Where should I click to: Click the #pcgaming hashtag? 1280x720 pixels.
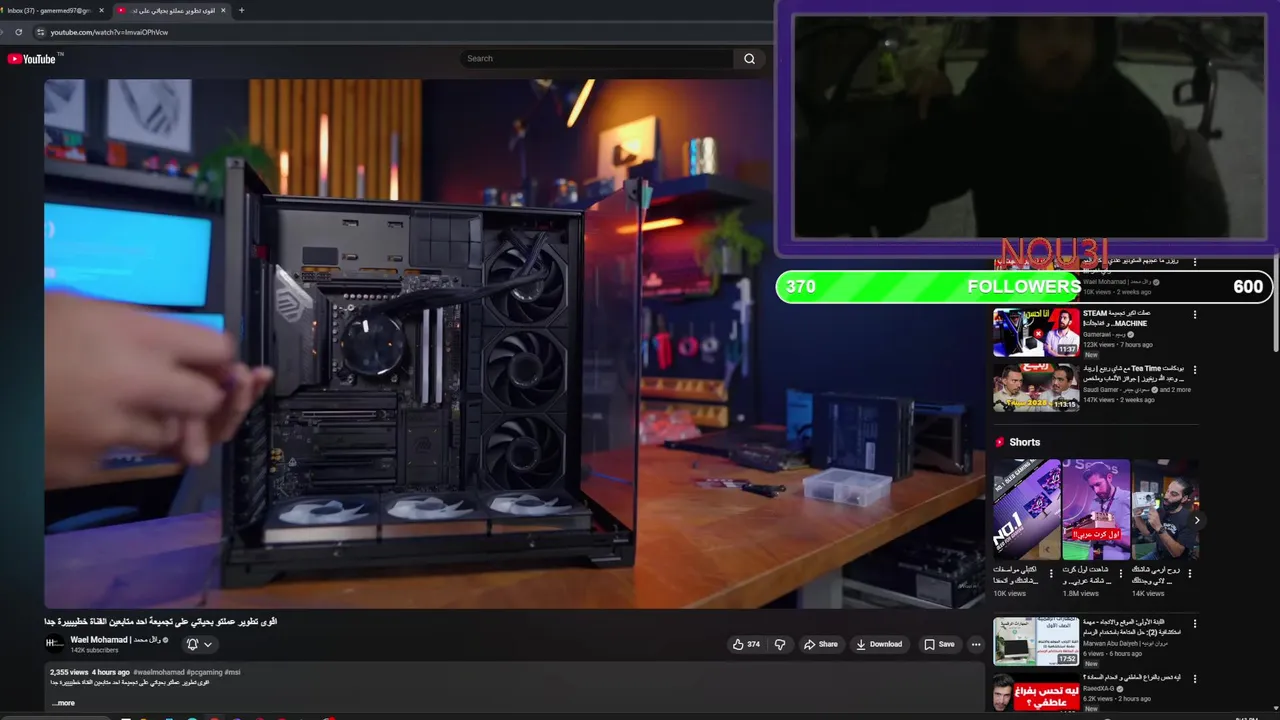(x=205, y=672)
